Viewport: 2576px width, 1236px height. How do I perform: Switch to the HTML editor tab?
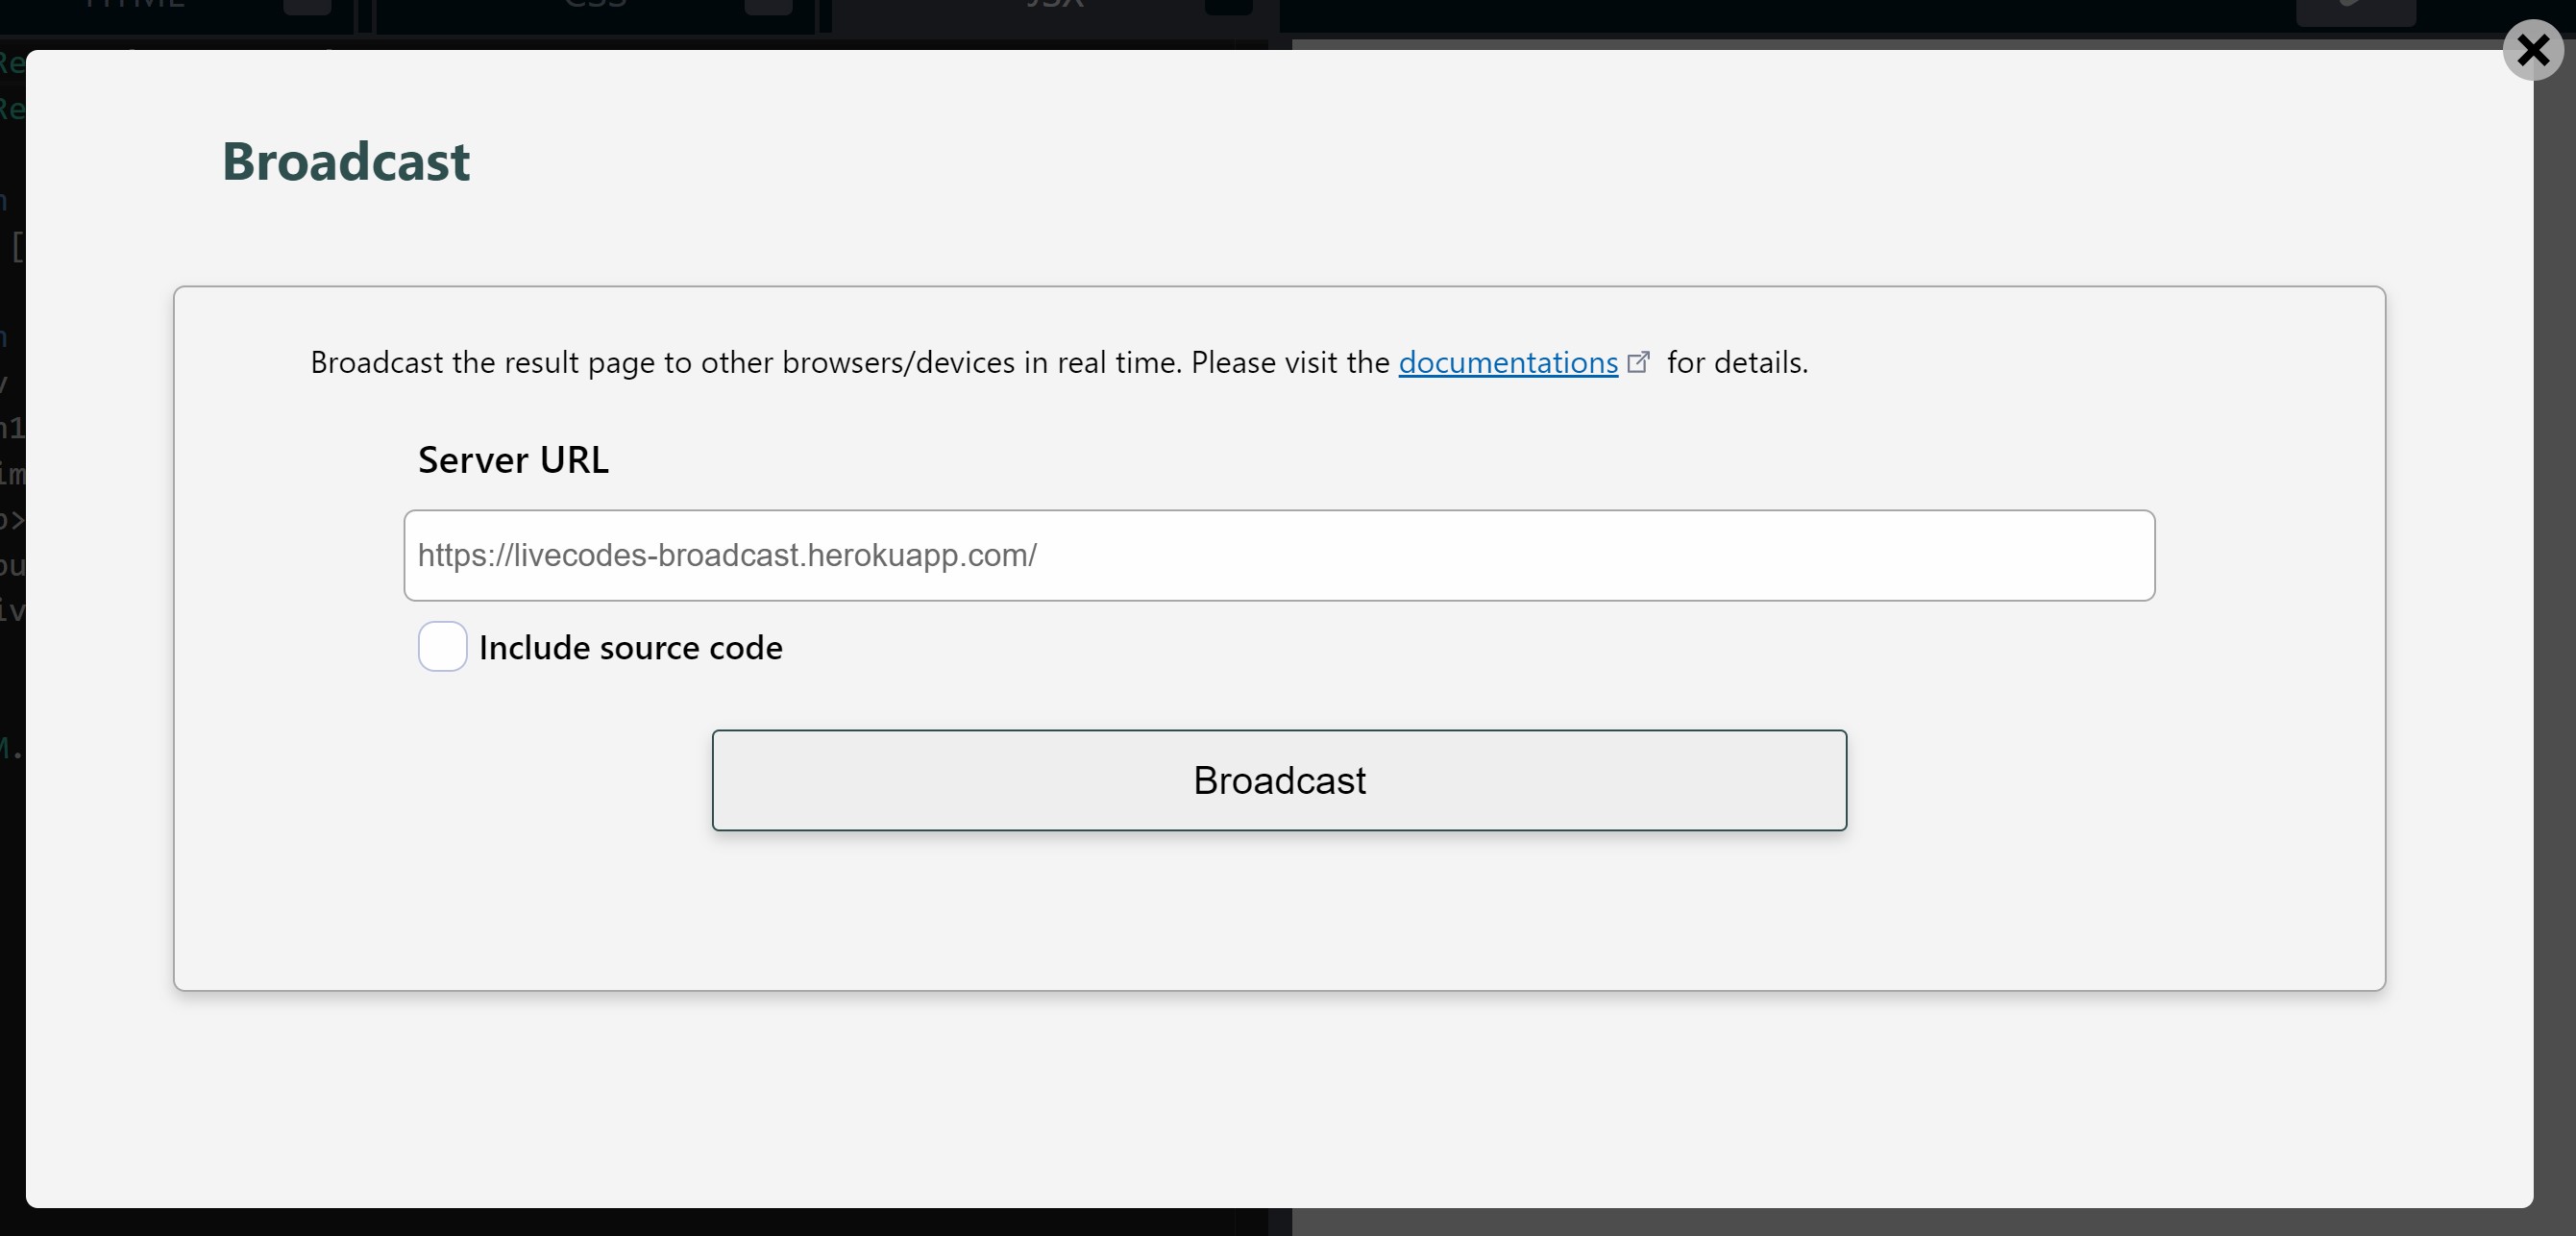click(x=135, y=6)
